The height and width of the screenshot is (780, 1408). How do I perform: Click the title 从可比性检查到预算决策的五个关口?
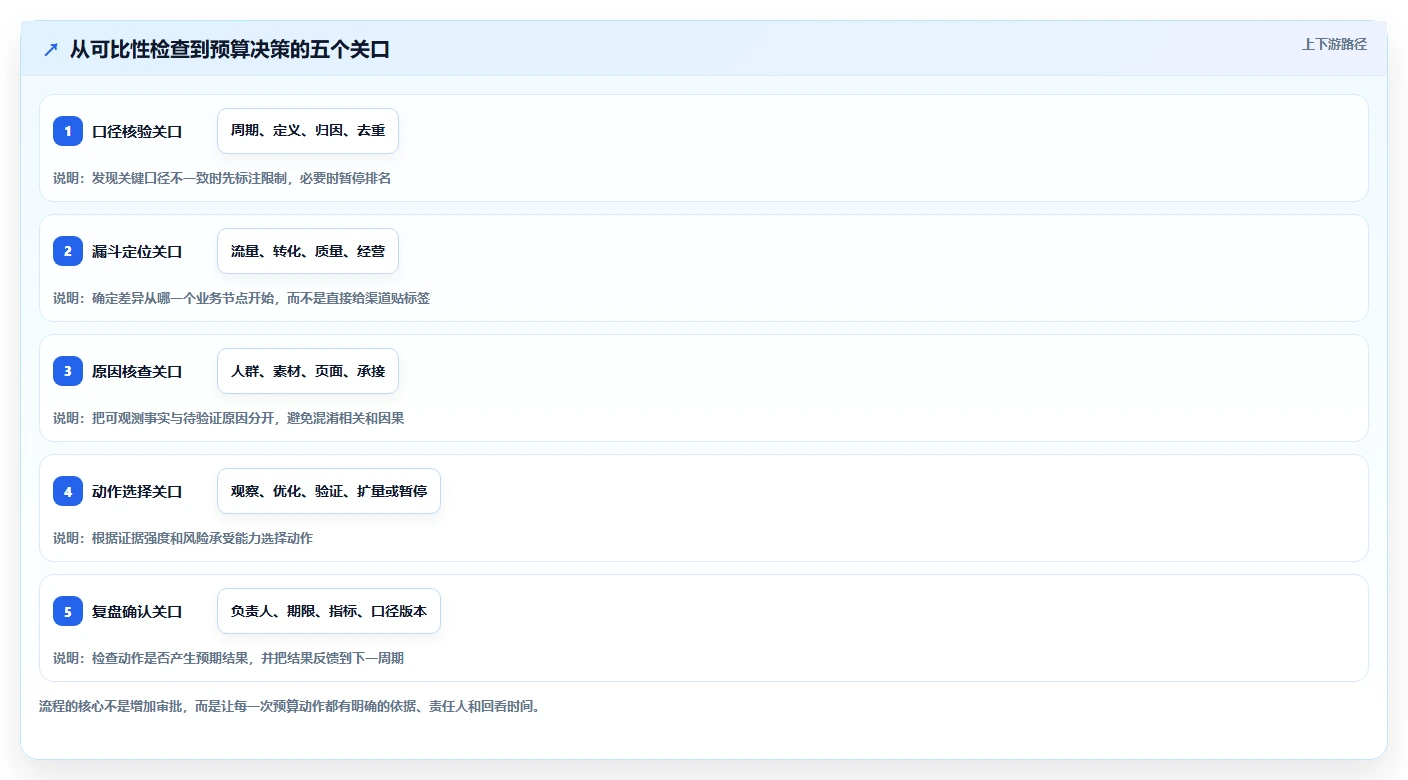[x=230, y=49]
